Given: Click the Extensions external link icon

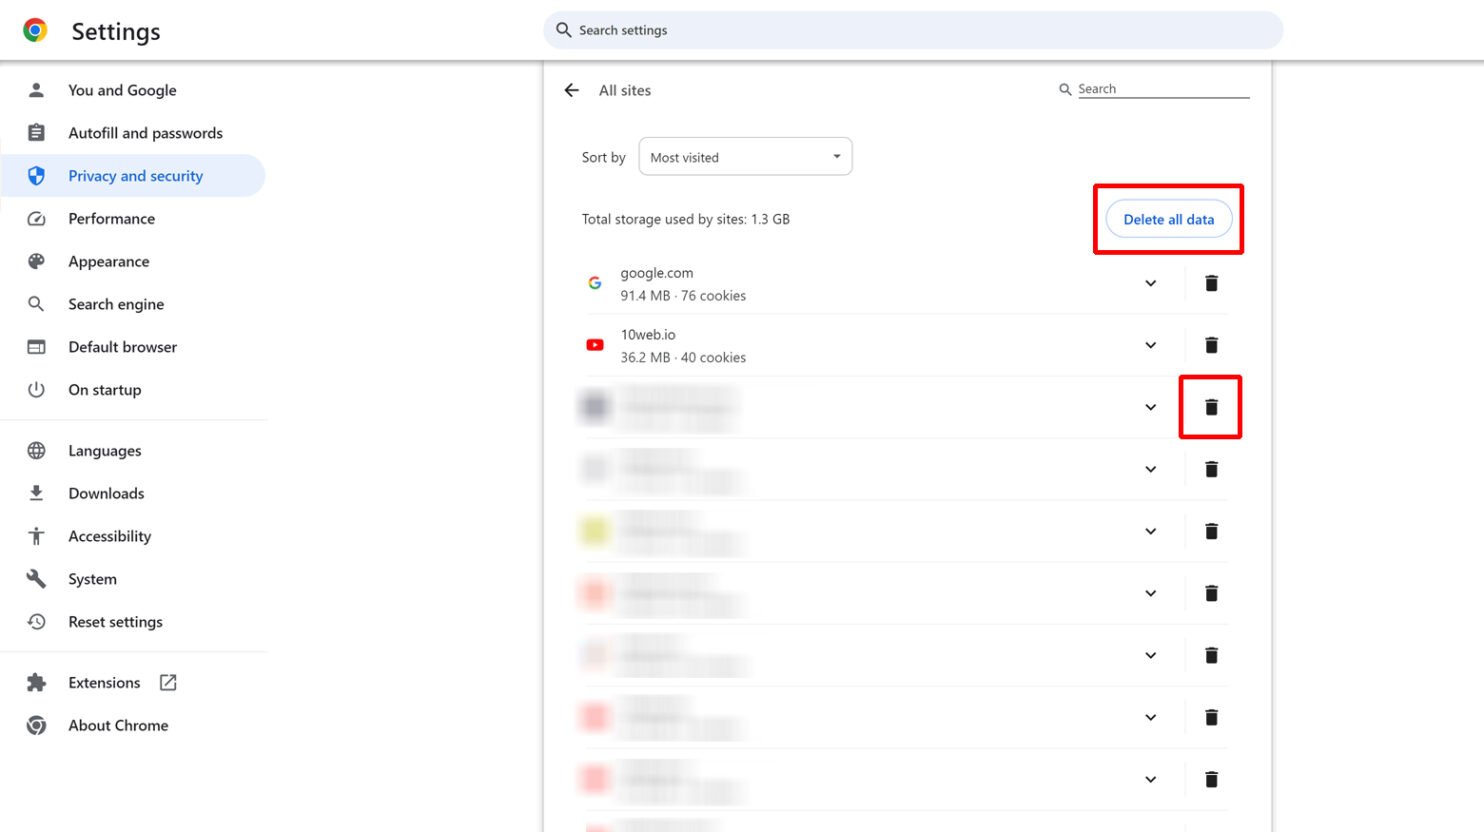Looking at the screenshot, I should pyautogui.click(x=168, y=682).
